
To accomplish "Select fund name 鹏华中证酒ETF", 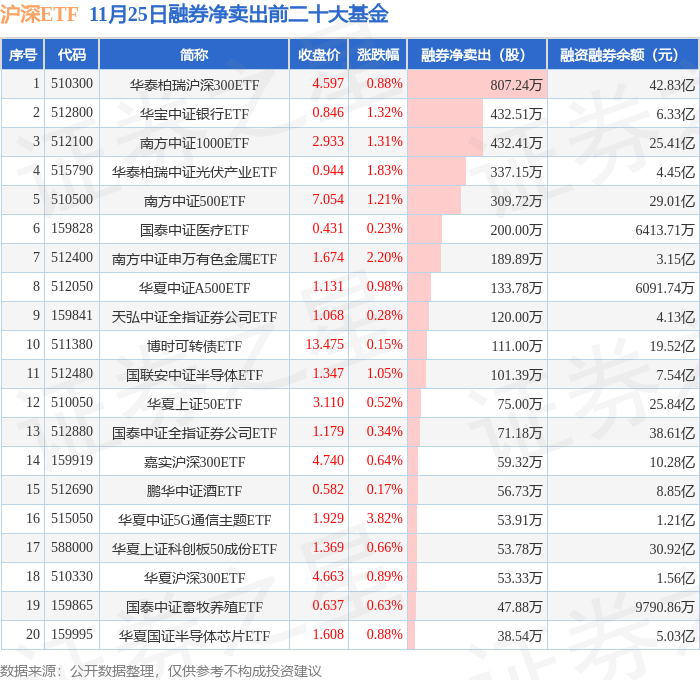I will [194, 491].
